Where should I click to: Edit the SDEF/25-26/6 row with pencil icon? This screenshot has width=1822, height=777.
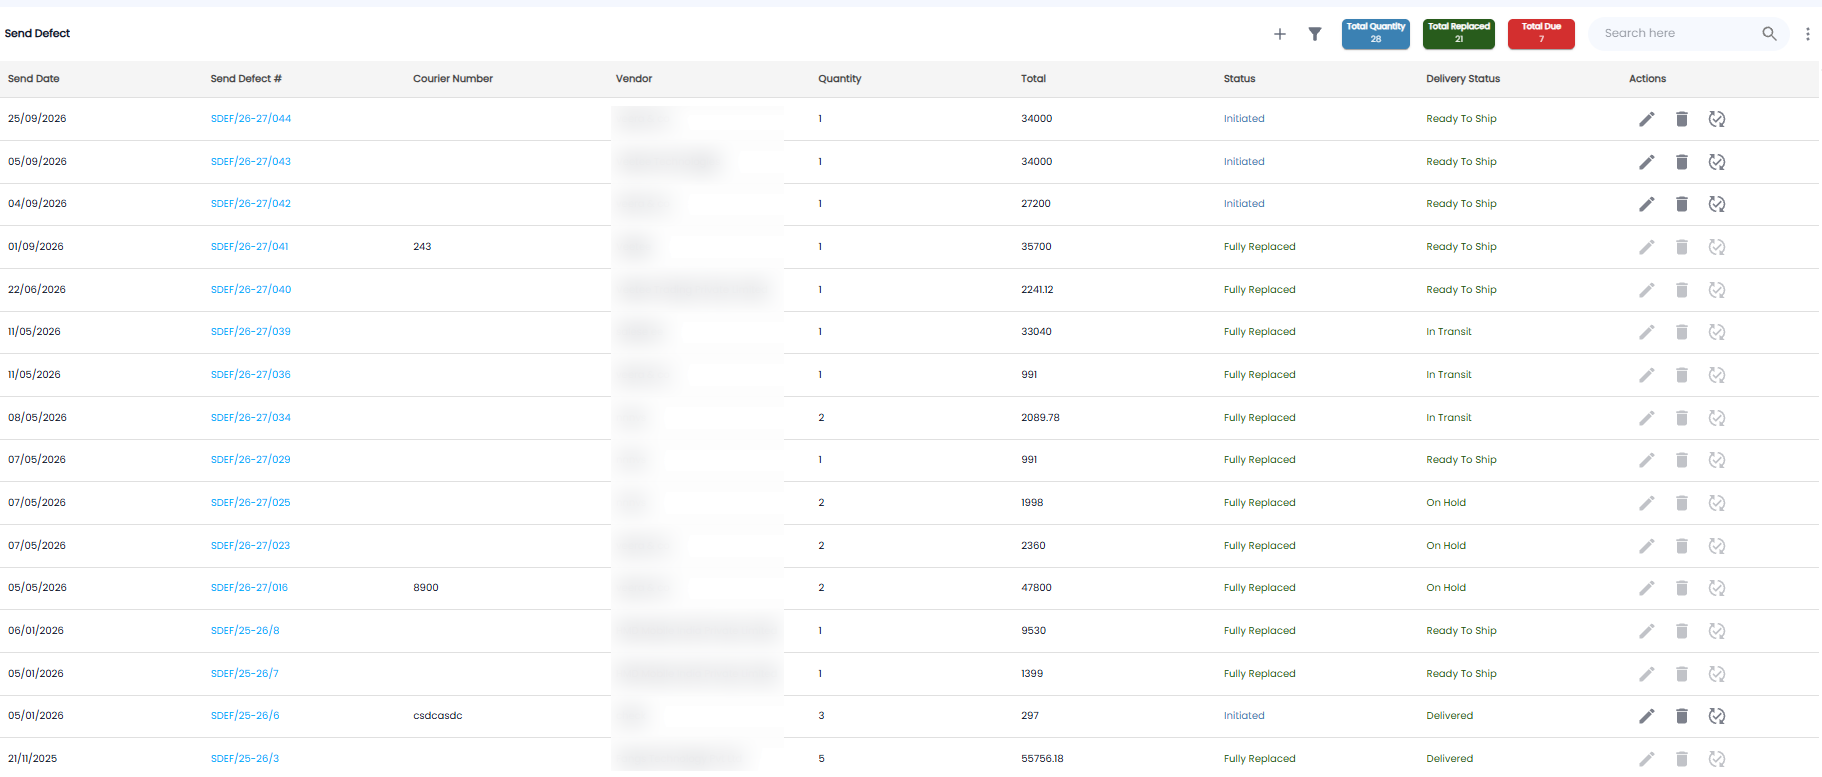1646,716
